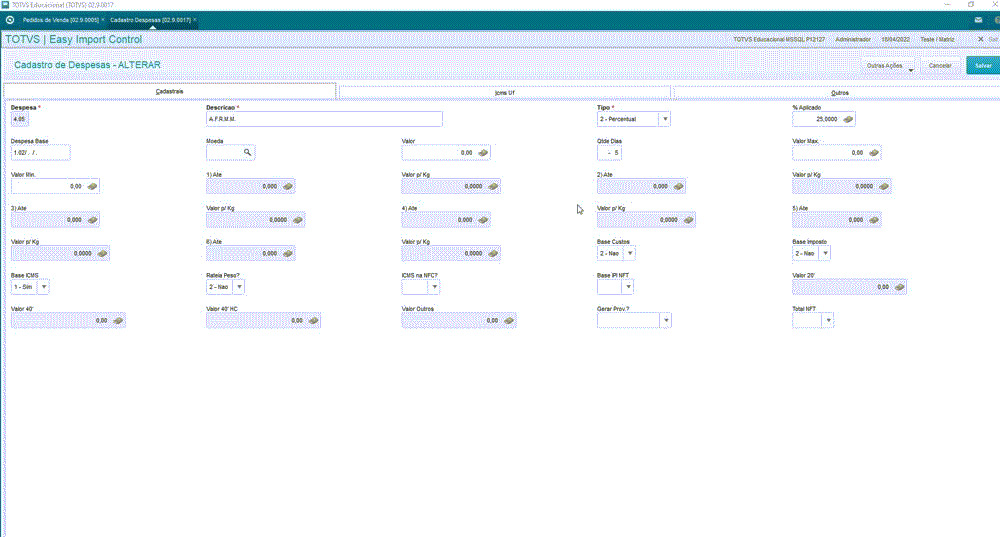Image resolution: width=1000 pixels, height=537 pixels.
Task: Click the Despesa code field 4.05
Action: 19,119
